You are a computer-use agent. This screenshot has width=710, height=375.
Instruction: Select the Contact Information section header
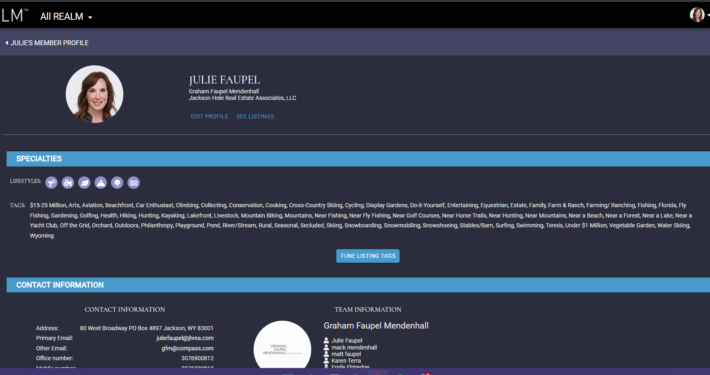(x=358, y=285)
